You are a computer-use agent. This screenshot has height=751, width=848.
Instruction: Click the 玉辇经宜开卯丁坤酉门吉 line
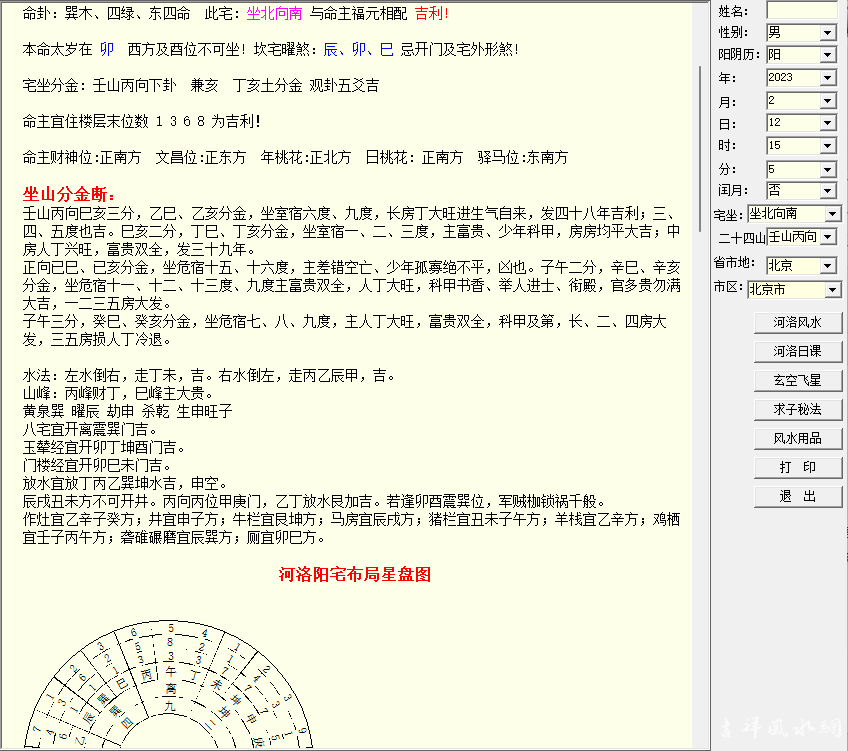[104, 448]
